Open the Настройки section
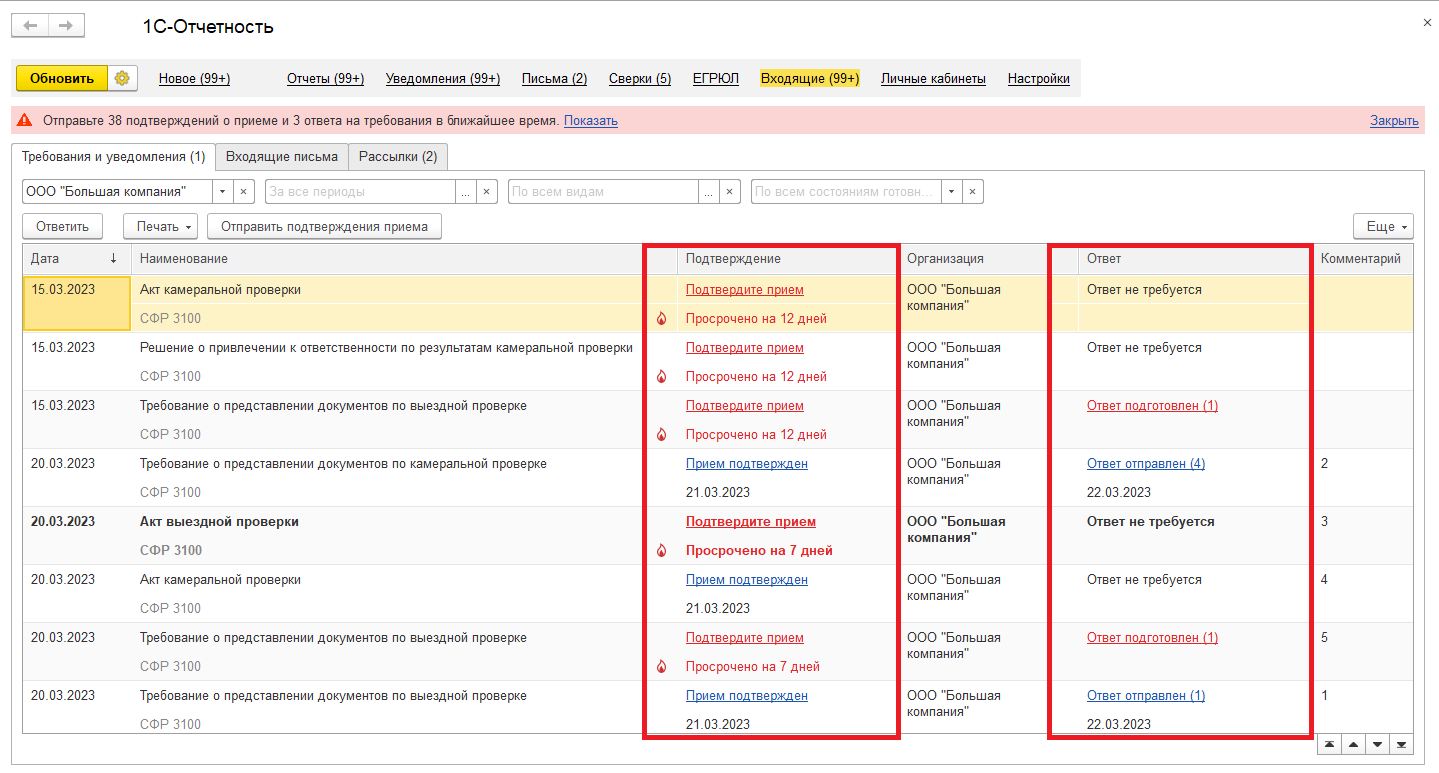 point(1039,78)
